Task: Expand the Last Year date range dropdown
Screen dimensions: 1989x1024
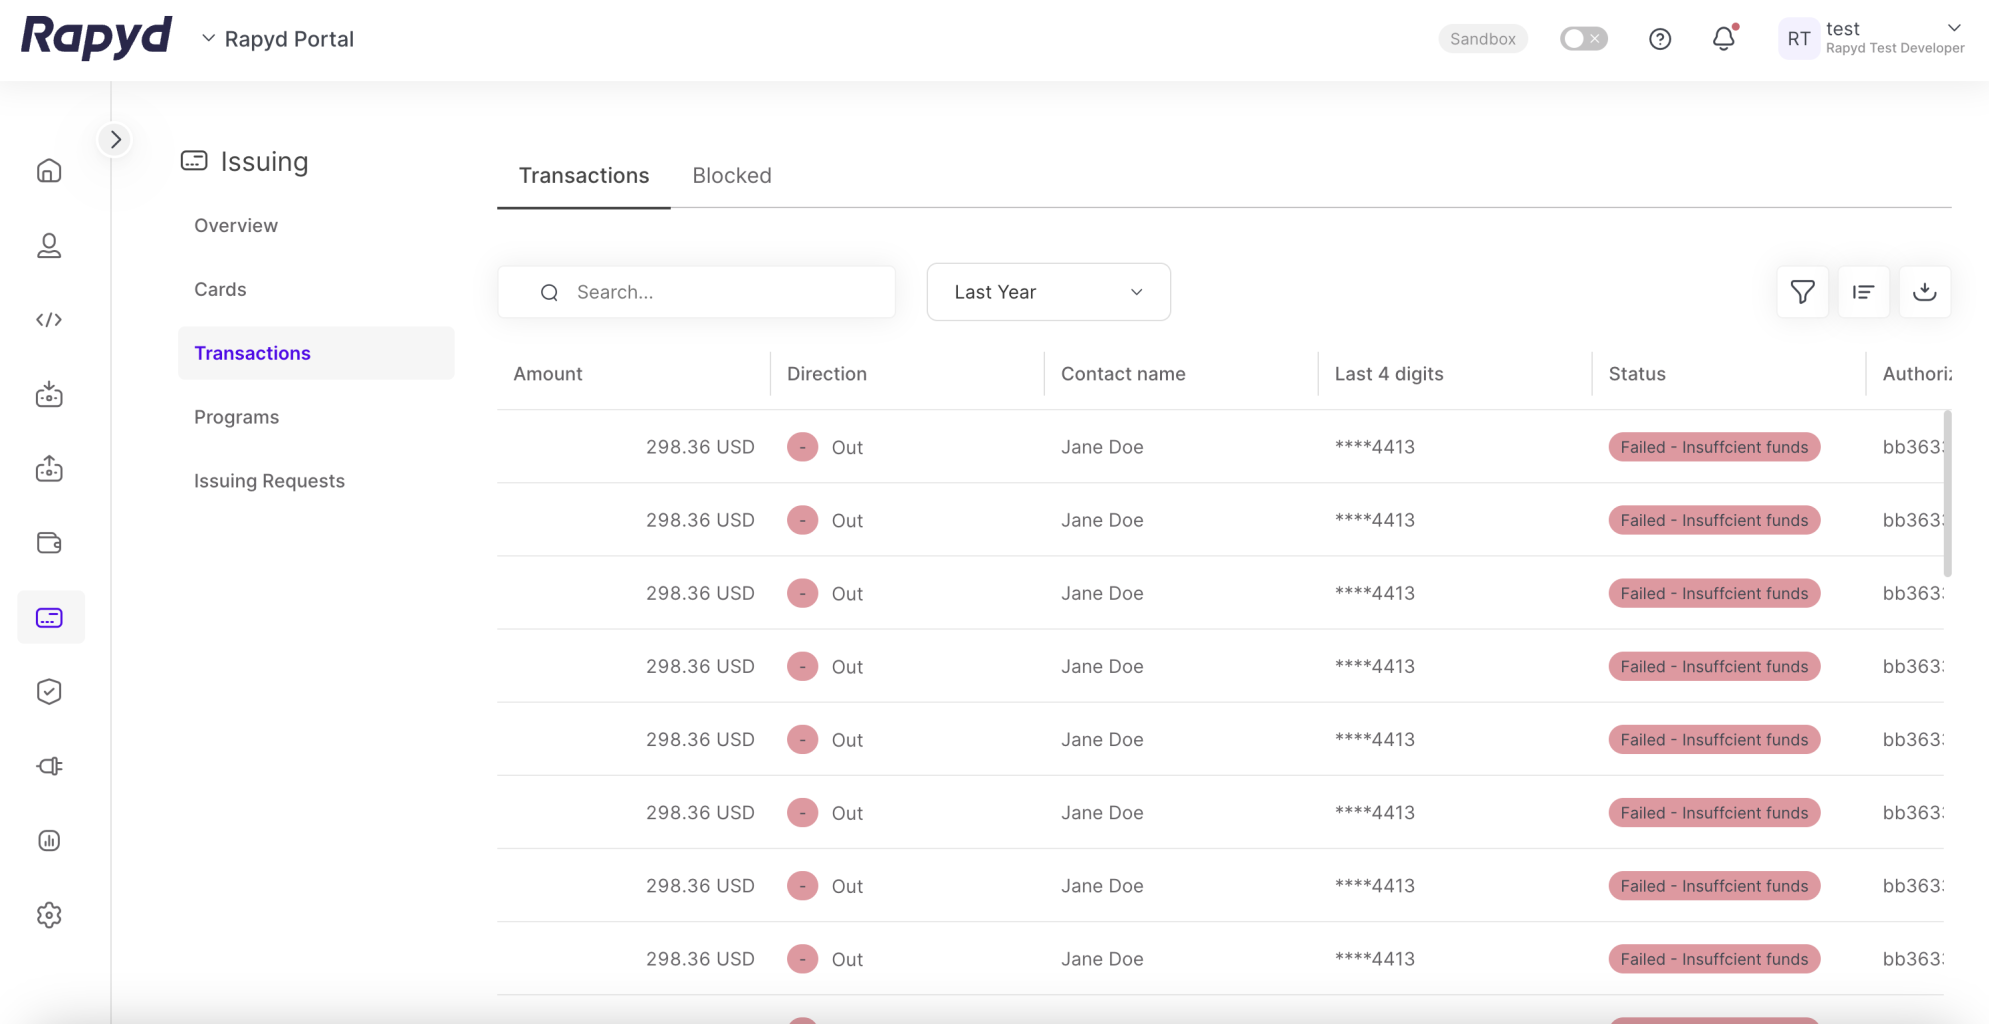Action: pos(1048,292)
